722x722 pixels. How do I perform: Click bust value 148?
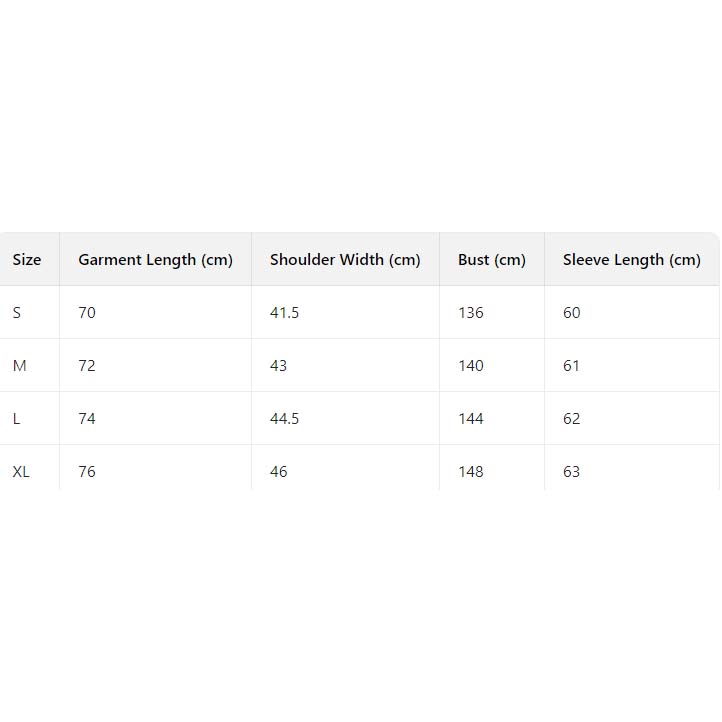click(x=470, y=472)
